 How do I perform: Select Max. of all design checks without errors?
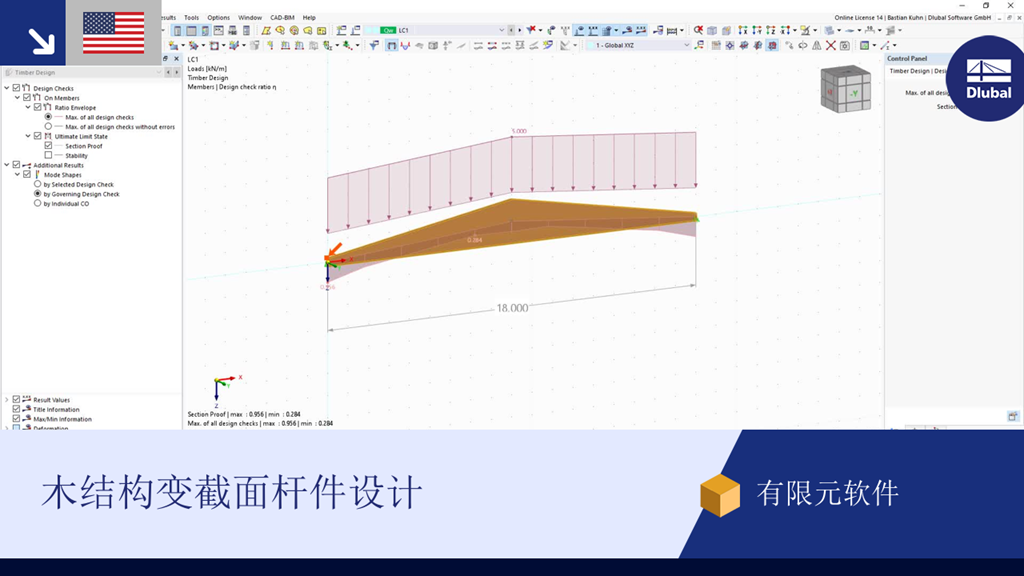(x=48, y=127)
